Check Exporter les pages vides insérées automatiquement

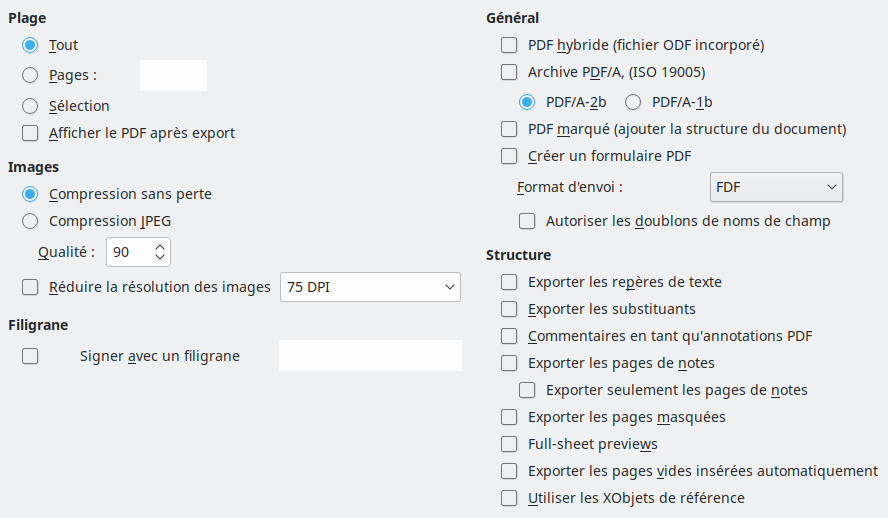[x=509, y=471]
